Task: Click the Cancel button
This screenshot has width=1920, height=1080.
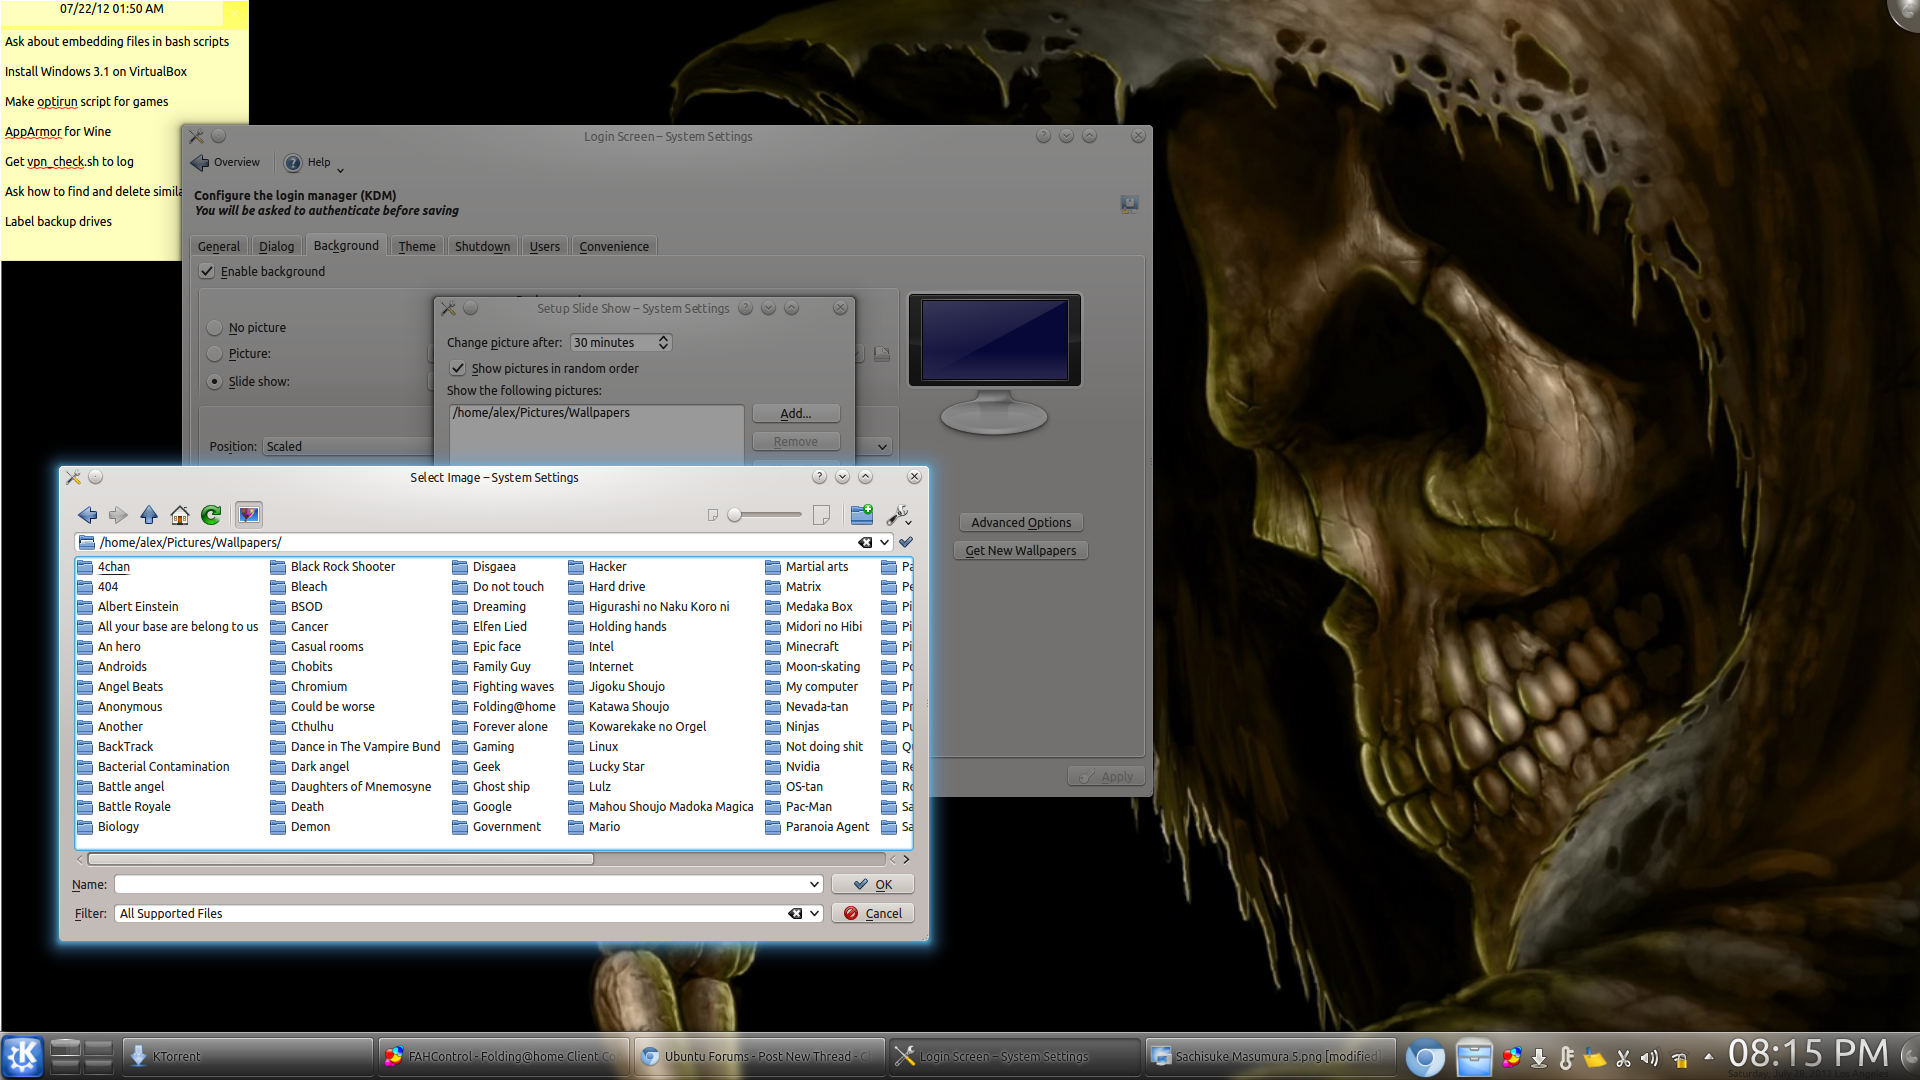Action: click(873, 913)
